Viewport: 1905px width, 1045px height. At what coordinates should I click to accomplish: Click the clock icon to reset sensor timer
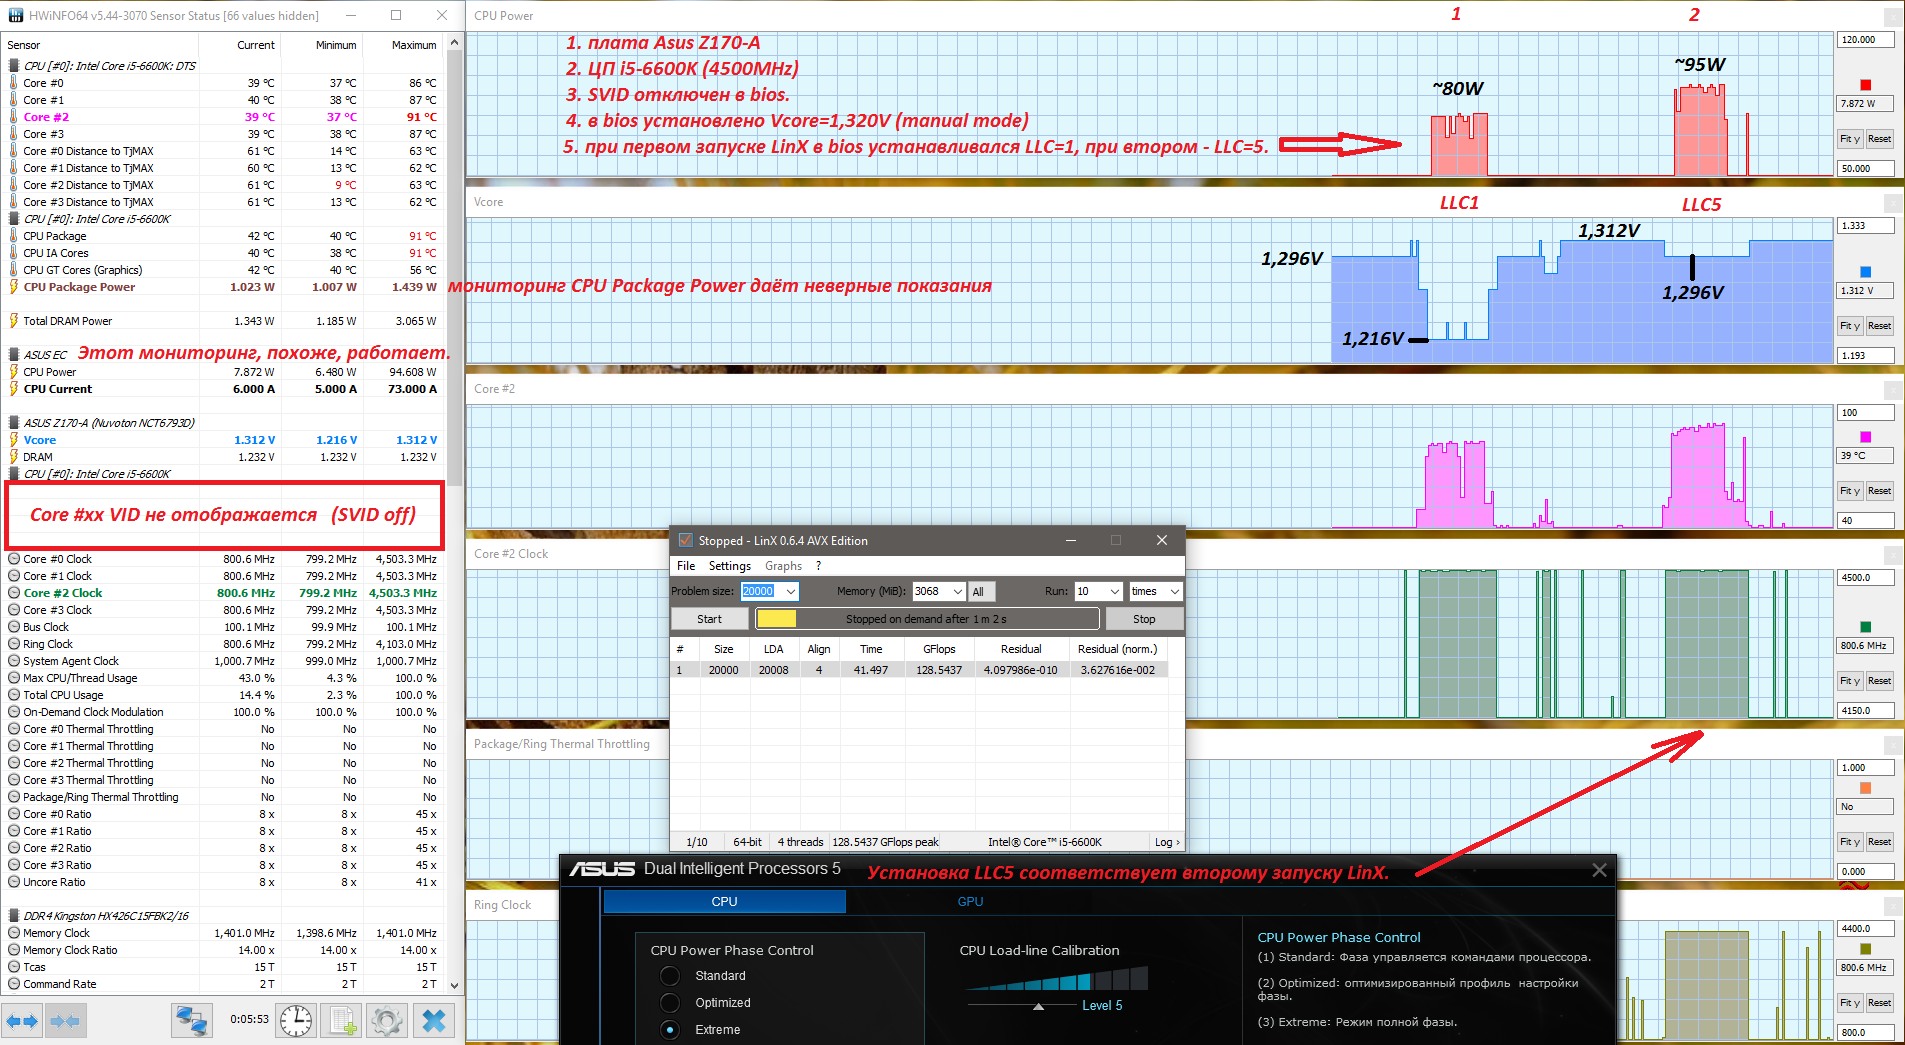tap(296, 1021)
